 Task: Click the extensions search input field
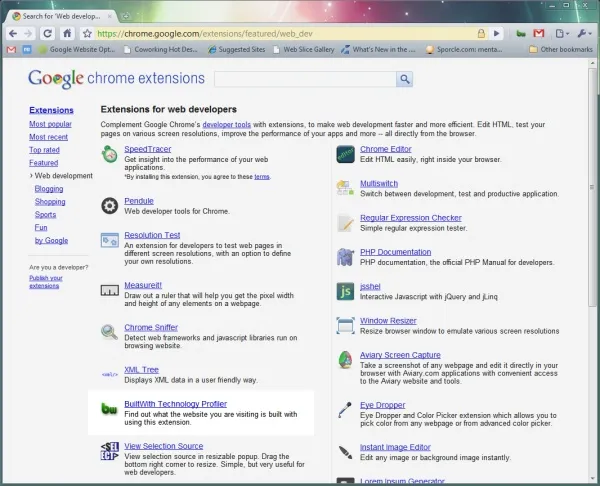tap(305, 79)
